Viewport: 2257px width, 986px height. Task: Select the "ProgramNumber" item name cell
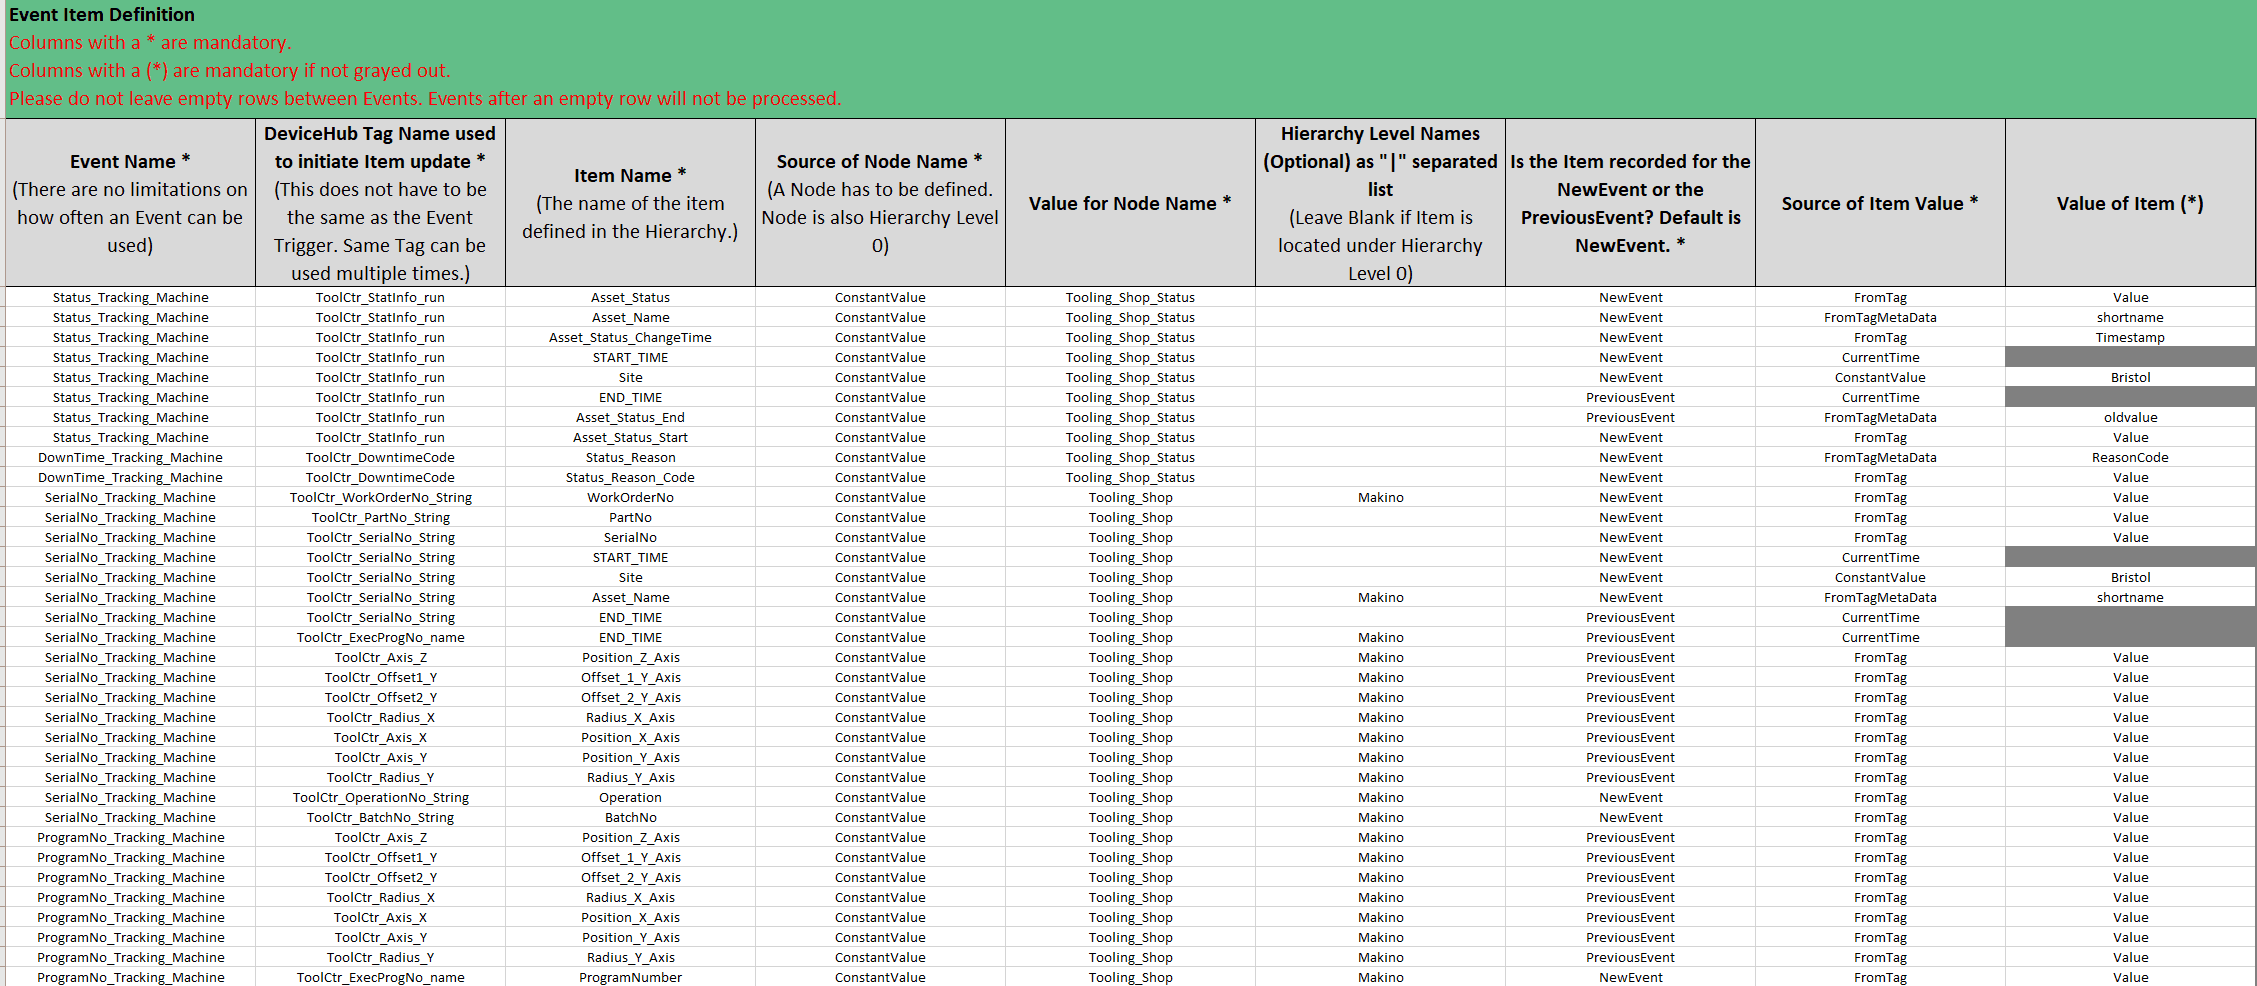tap(630, 977)
